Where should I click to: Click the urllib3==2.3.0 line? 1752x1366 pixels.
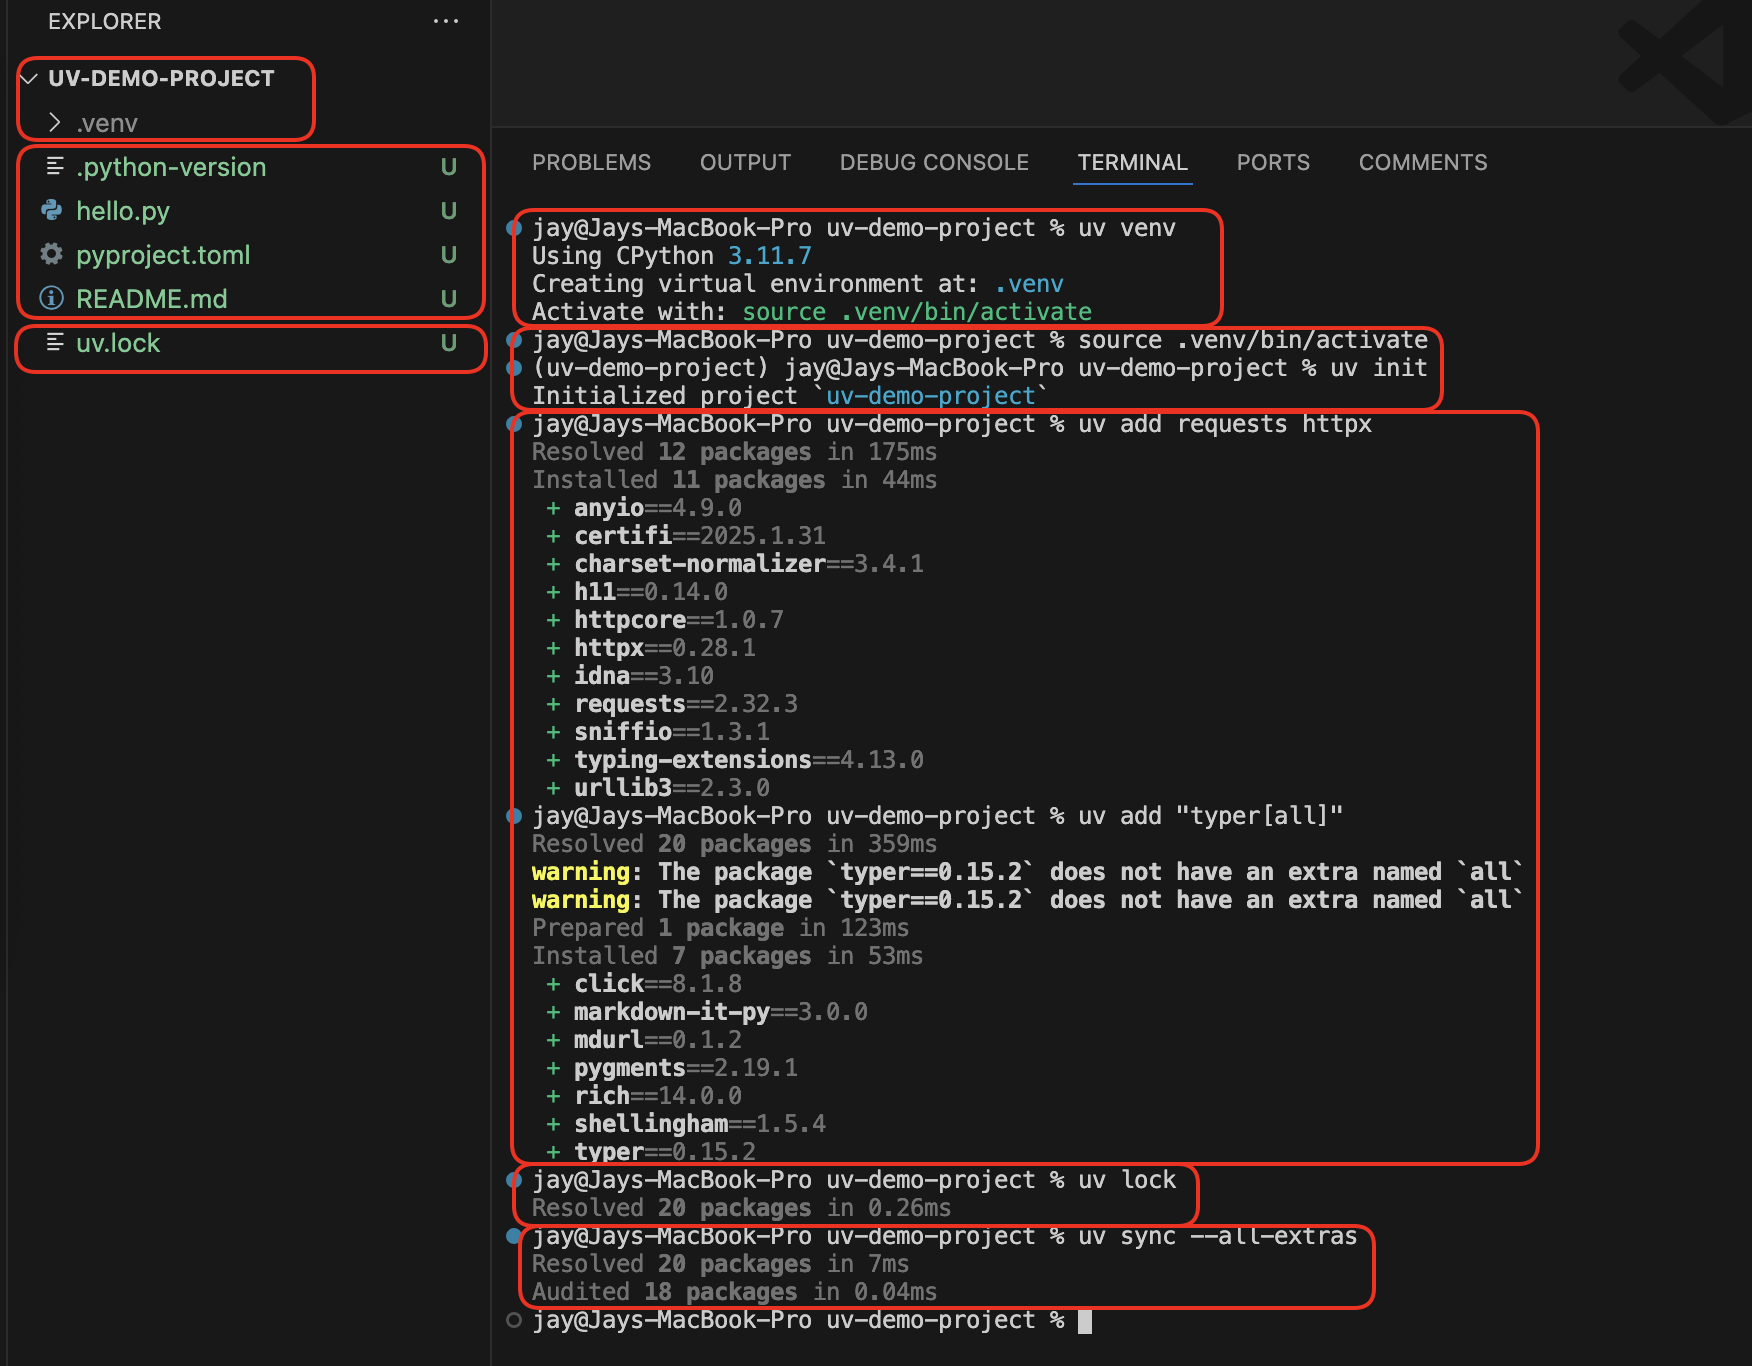(x=658, y=788)
